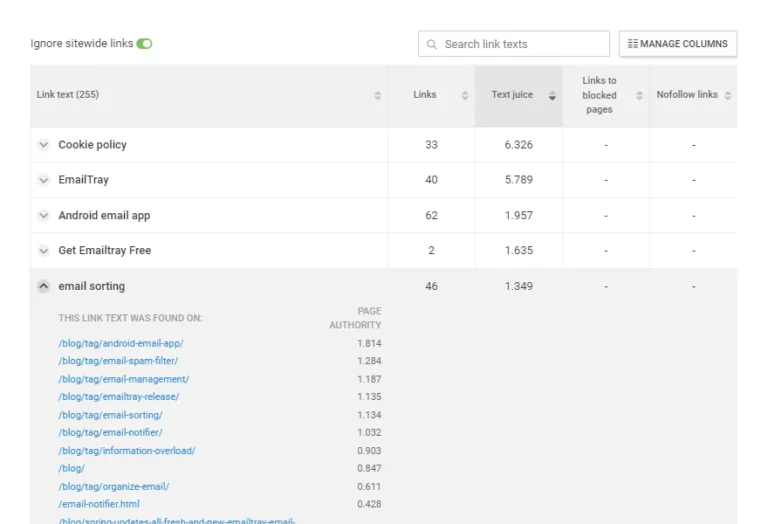768x524 pixels.
Task: Sort by the Text juice column arrows
Action: tap(552, 95)
